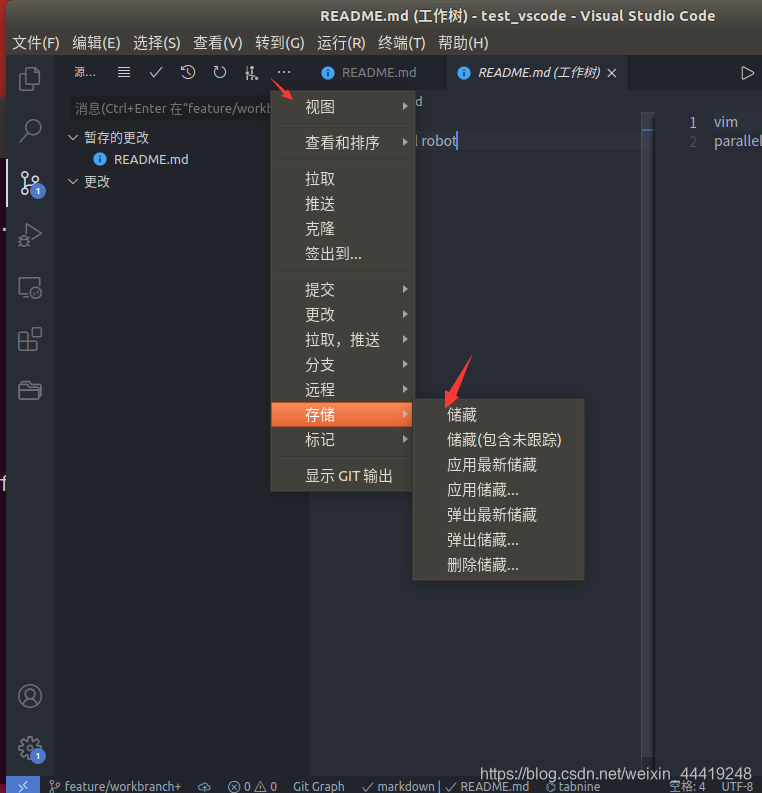This screenshot has height=793, width=762.
Task: Expand the 视图 submenu
Action: click(x=343, y=107)
